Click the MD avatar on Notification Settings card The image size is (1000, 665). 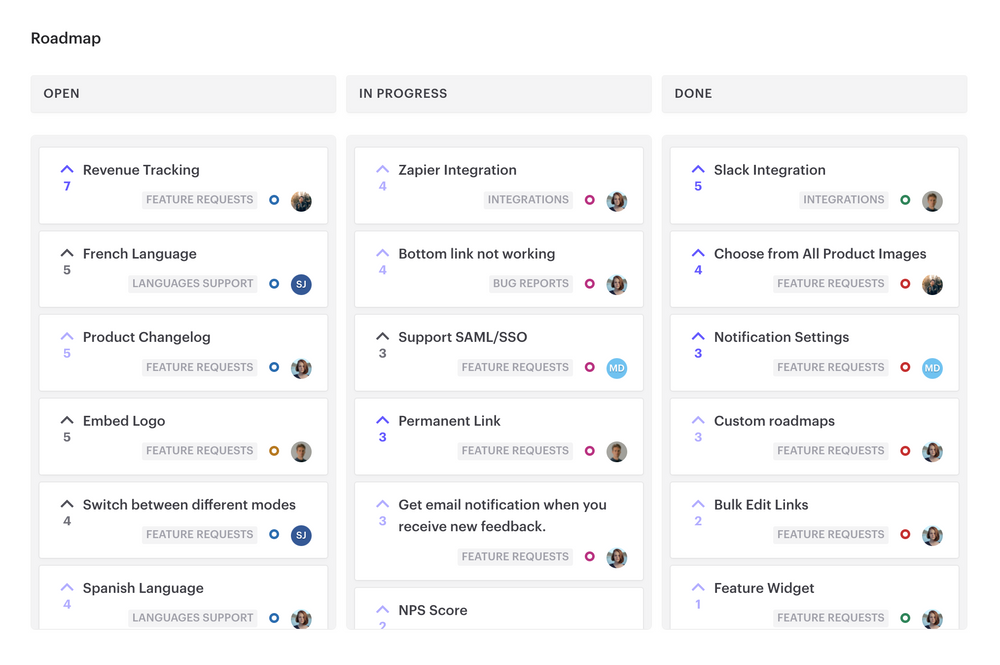[932, 368]
